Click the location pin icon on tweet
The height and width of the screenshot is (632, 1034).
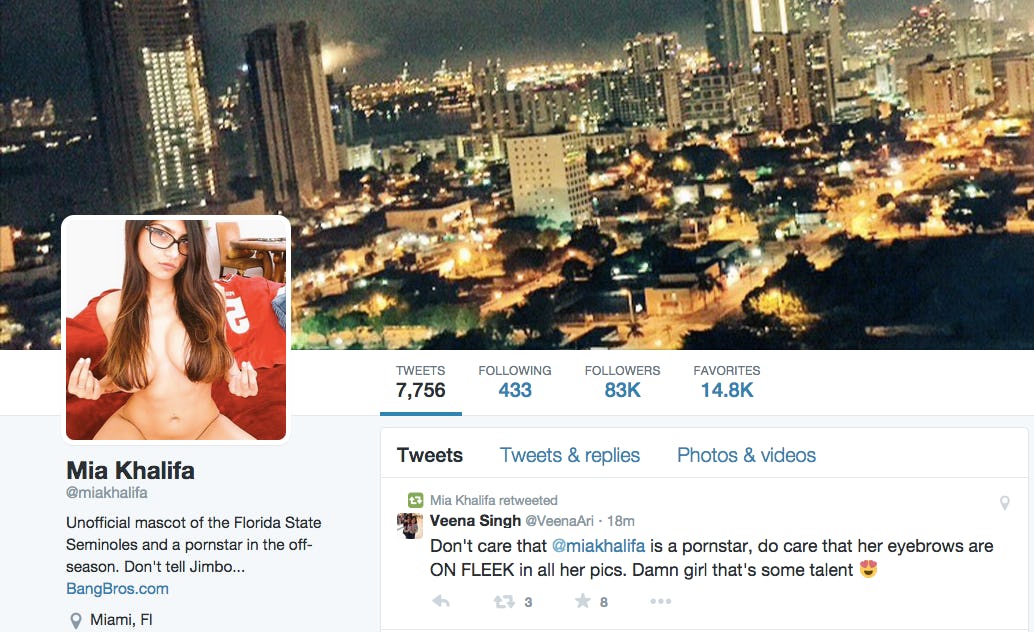pos(1004,503)
